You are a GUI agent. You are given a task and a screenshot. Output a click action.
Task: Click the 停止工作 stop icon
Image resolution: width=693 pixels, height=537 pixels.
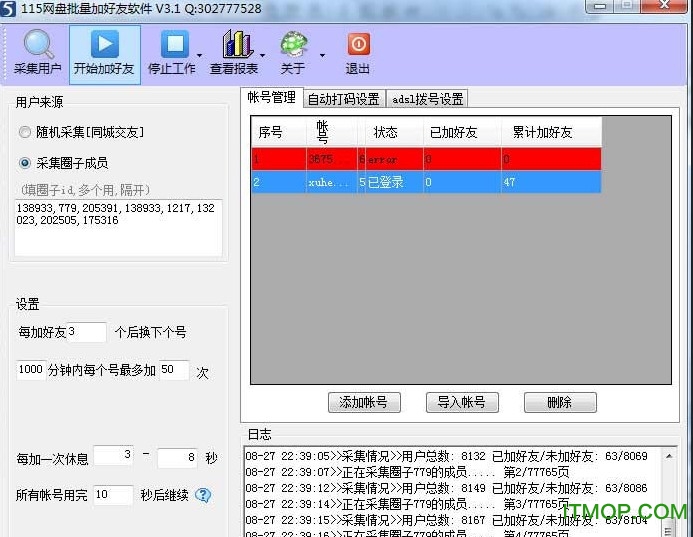pos(174,45)
